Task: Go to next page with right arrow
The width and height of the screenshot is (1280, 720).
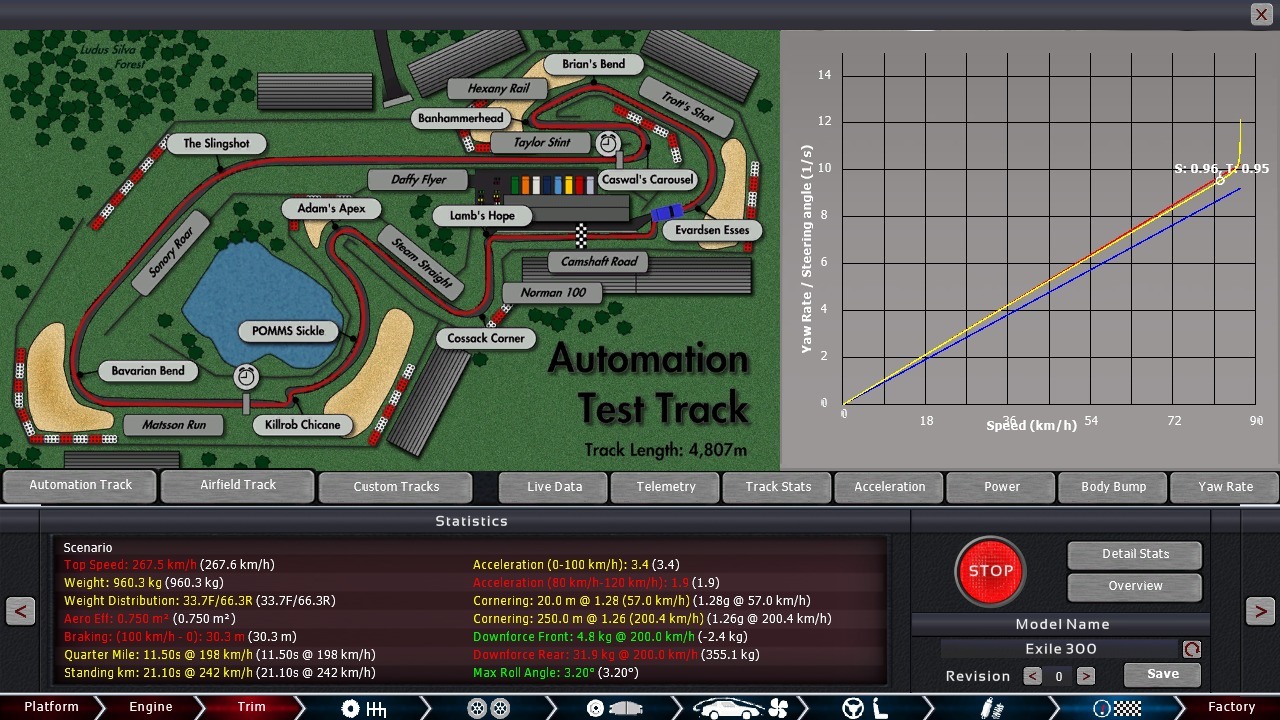Action: pos(1260,611)
